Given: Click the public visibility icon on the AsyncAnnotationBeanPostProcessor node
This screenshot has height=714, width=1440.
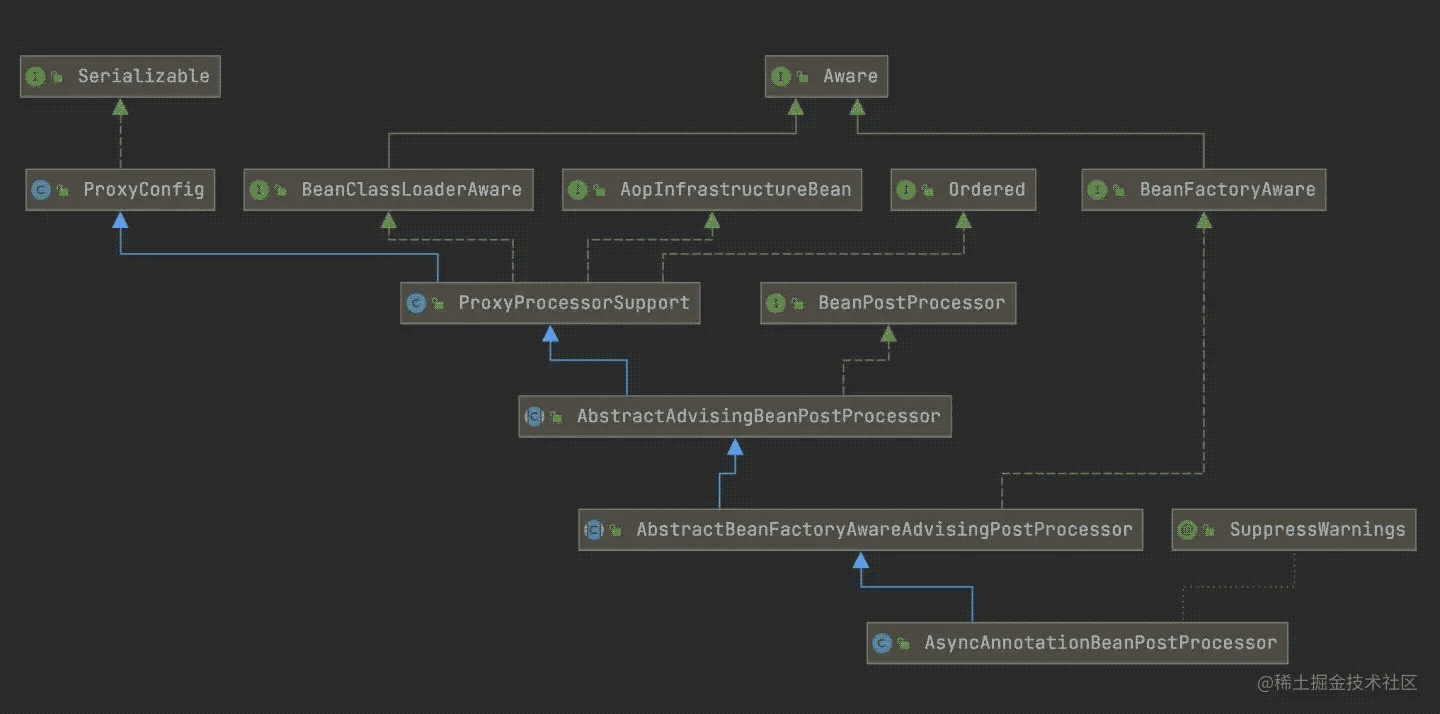Looking at the screenshot, I should (x=904, y=643).
